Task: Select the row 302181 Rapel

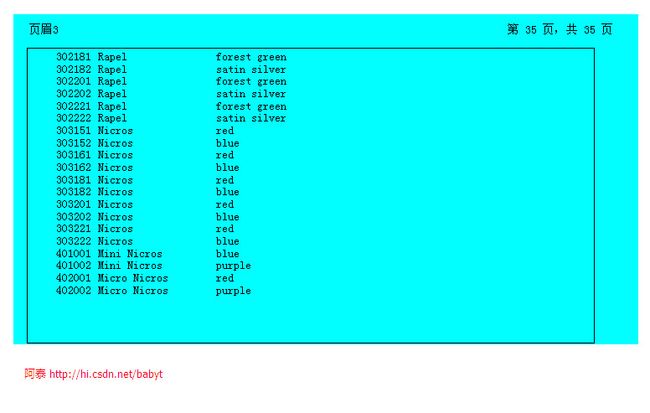Action: tap(171, 57)
